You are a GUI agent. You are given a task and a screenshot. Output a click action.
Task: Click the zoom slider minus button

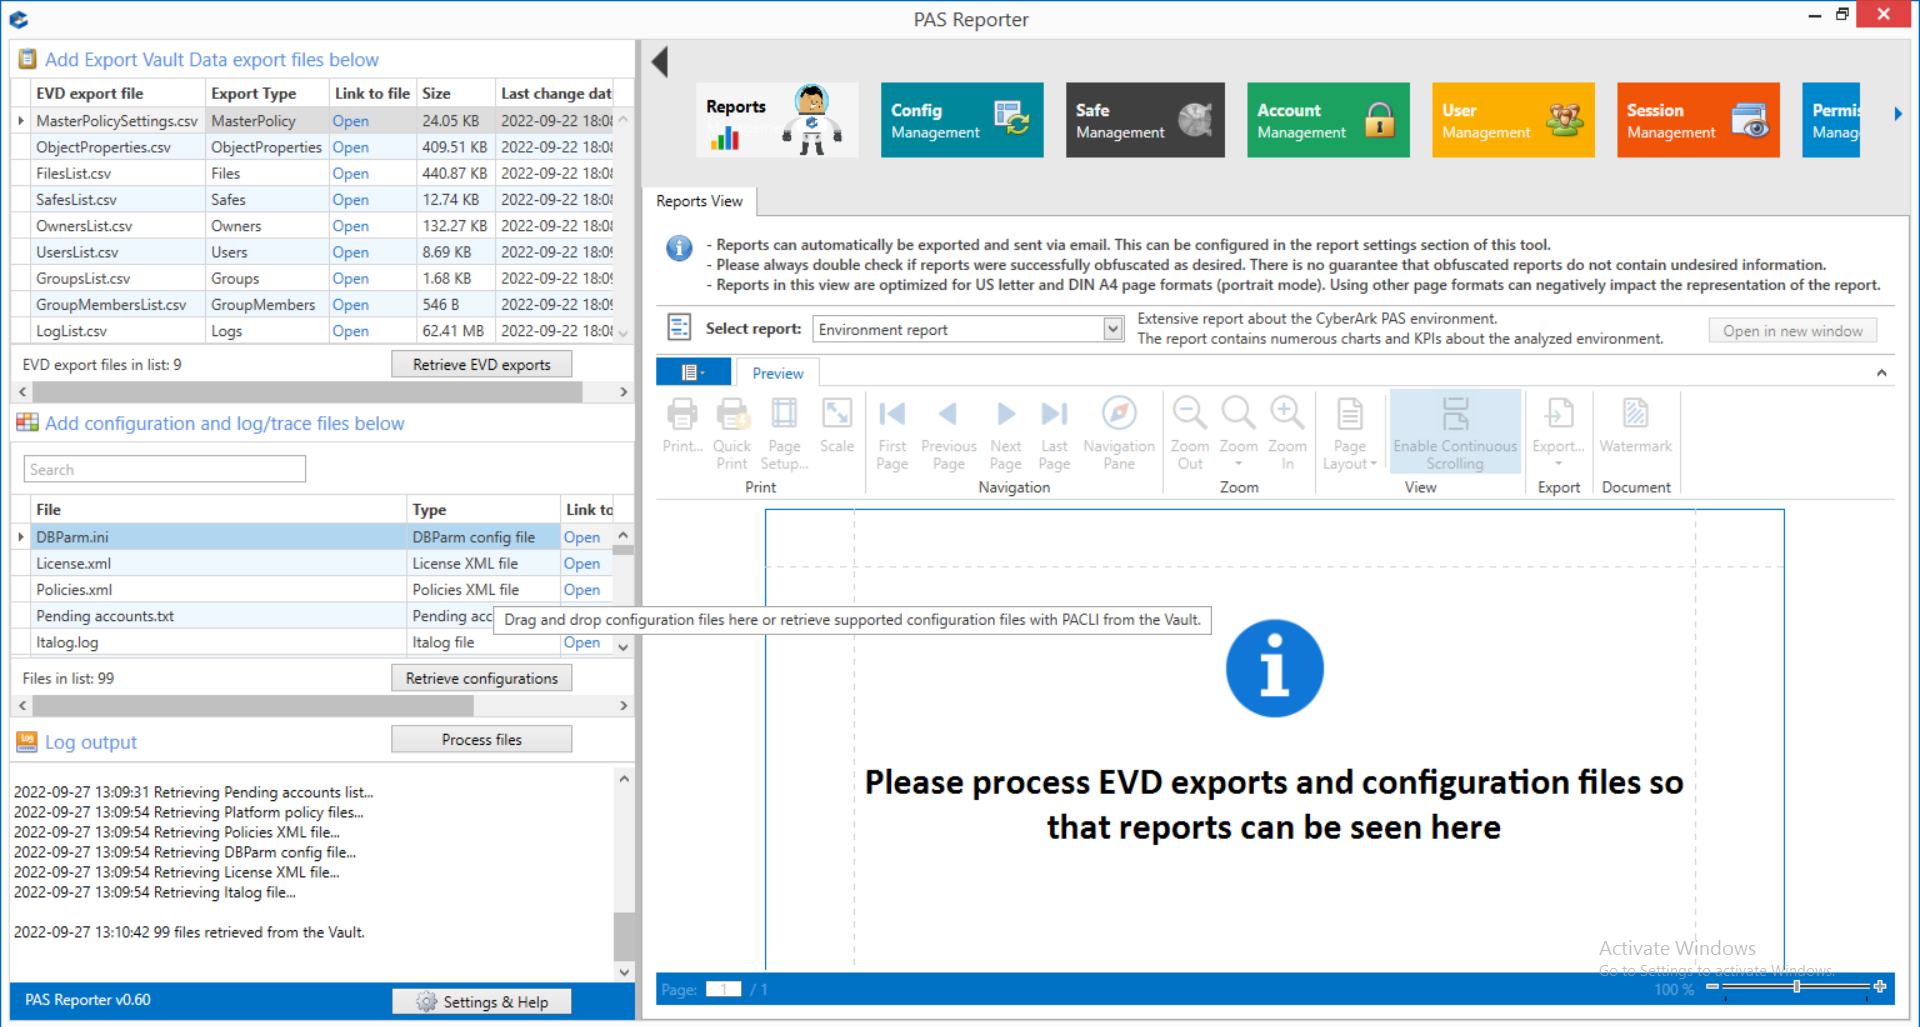(1712, 987)
